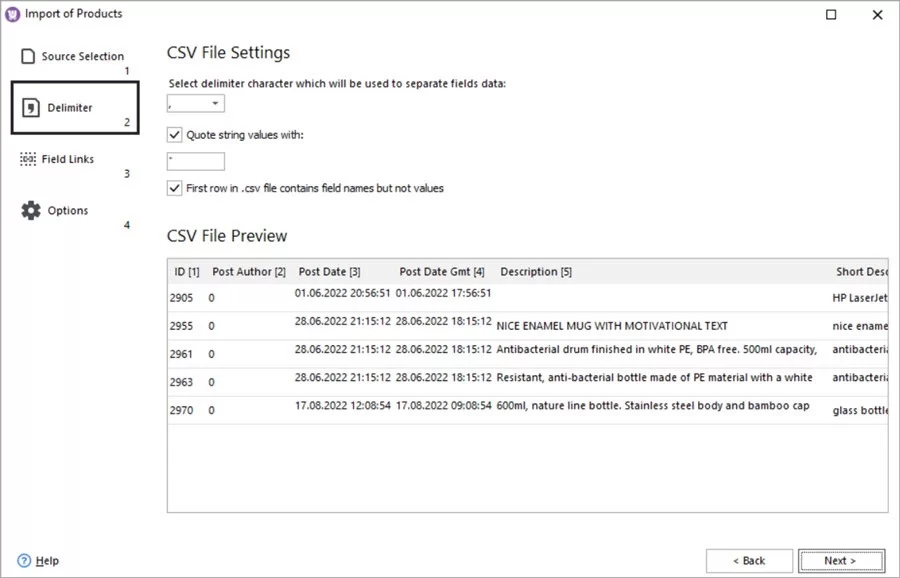Click the application logo in the title bar
The width and height of the screenshot is (900, 578).
12,13
